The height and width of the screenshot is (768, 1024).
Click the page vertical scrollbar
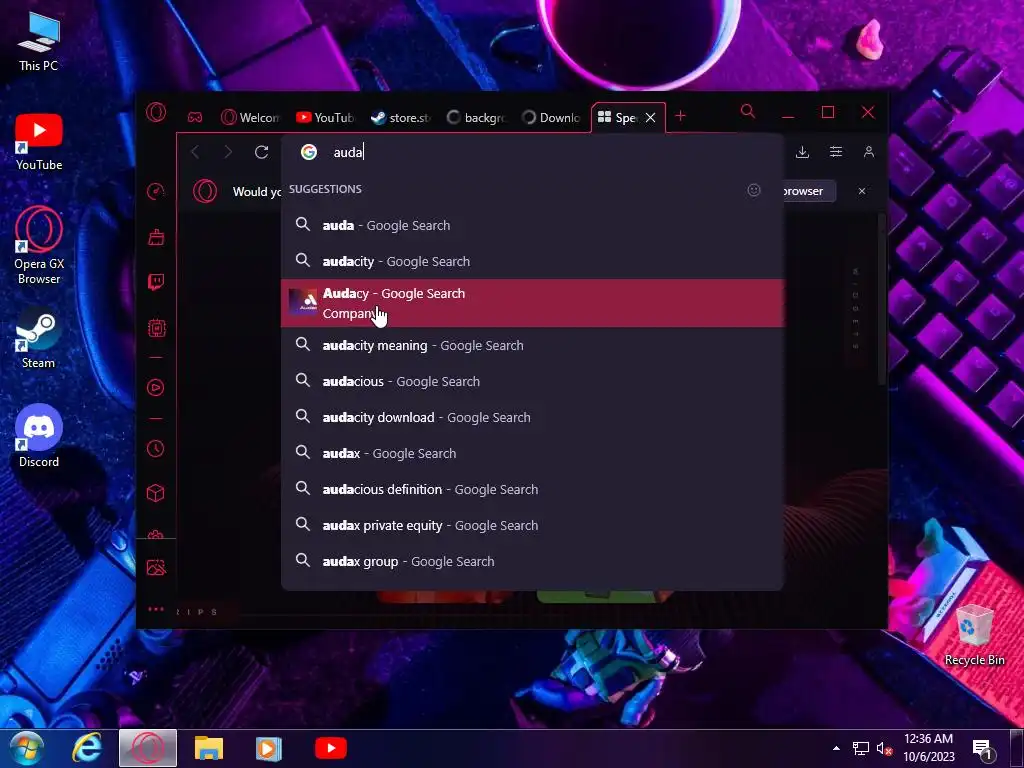point(881,300)
